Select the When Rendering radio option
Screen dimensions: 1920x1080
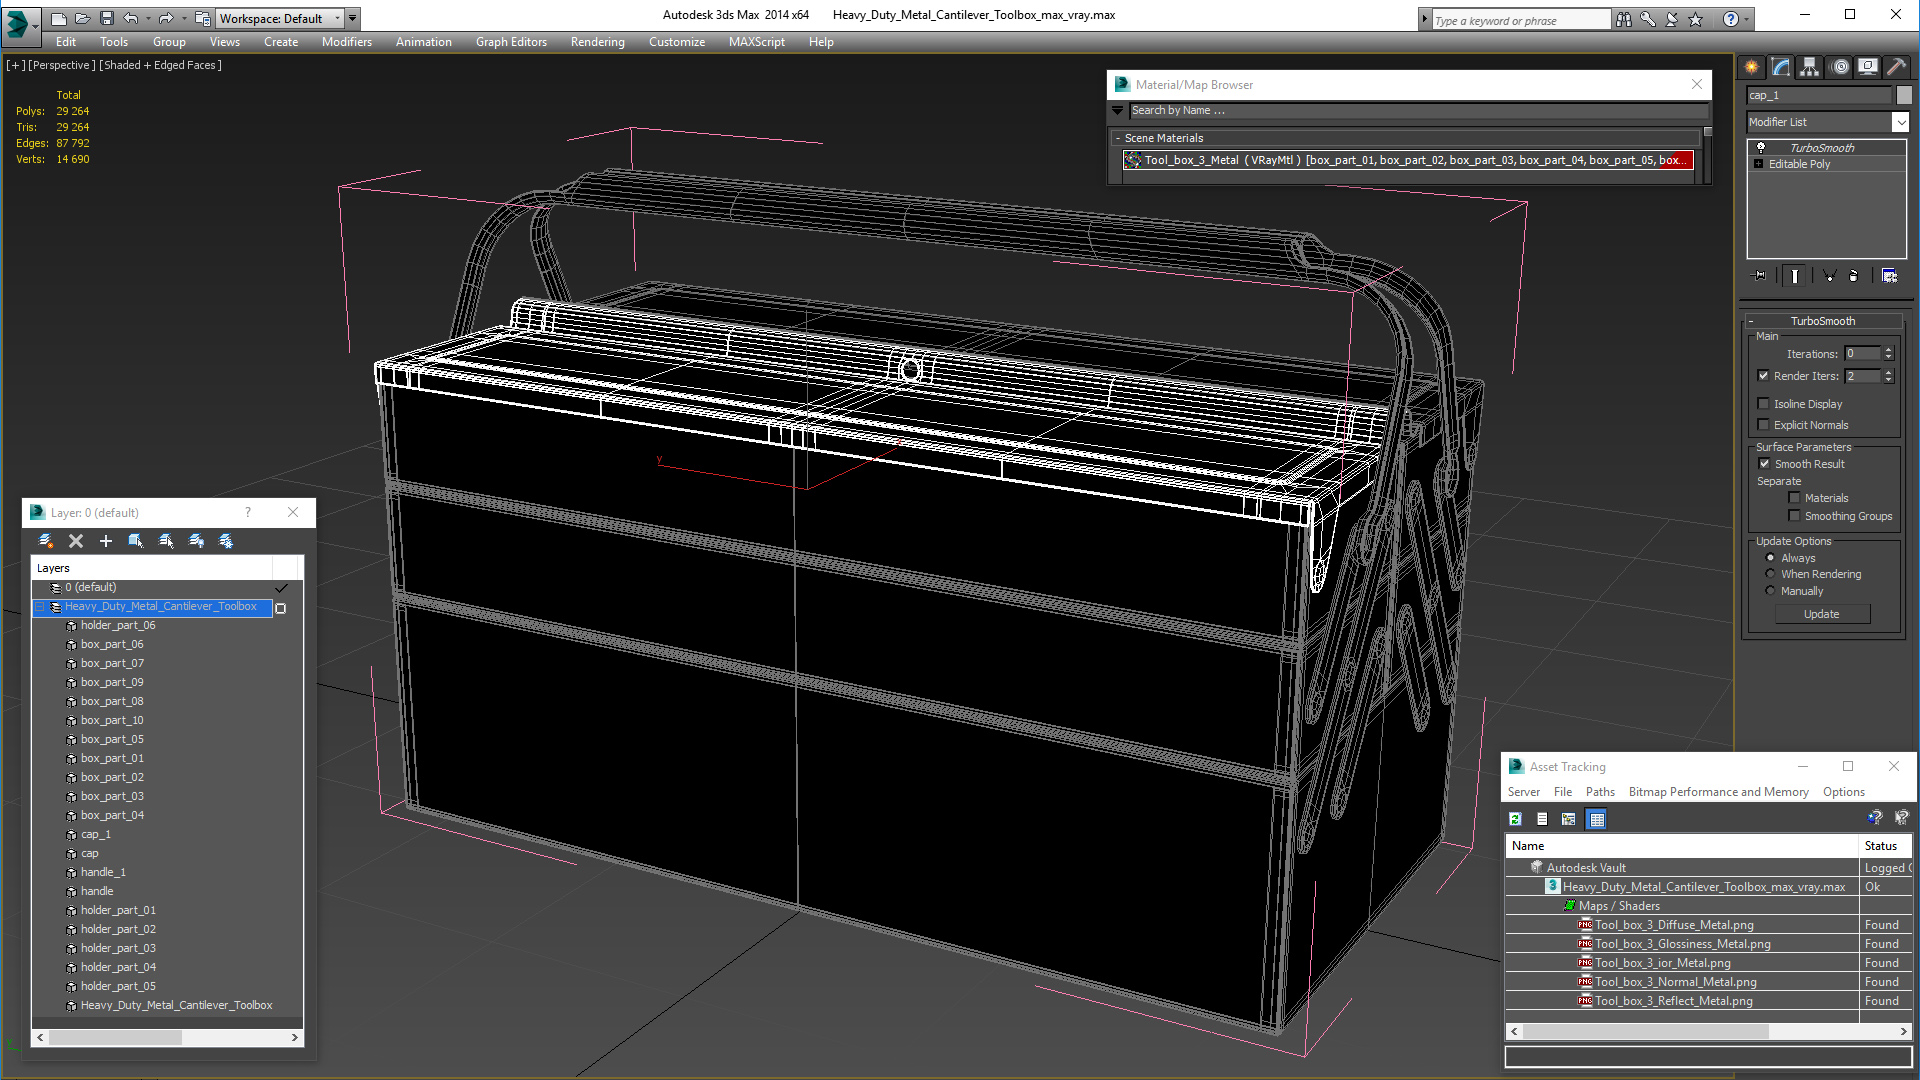click(1771, 574)
